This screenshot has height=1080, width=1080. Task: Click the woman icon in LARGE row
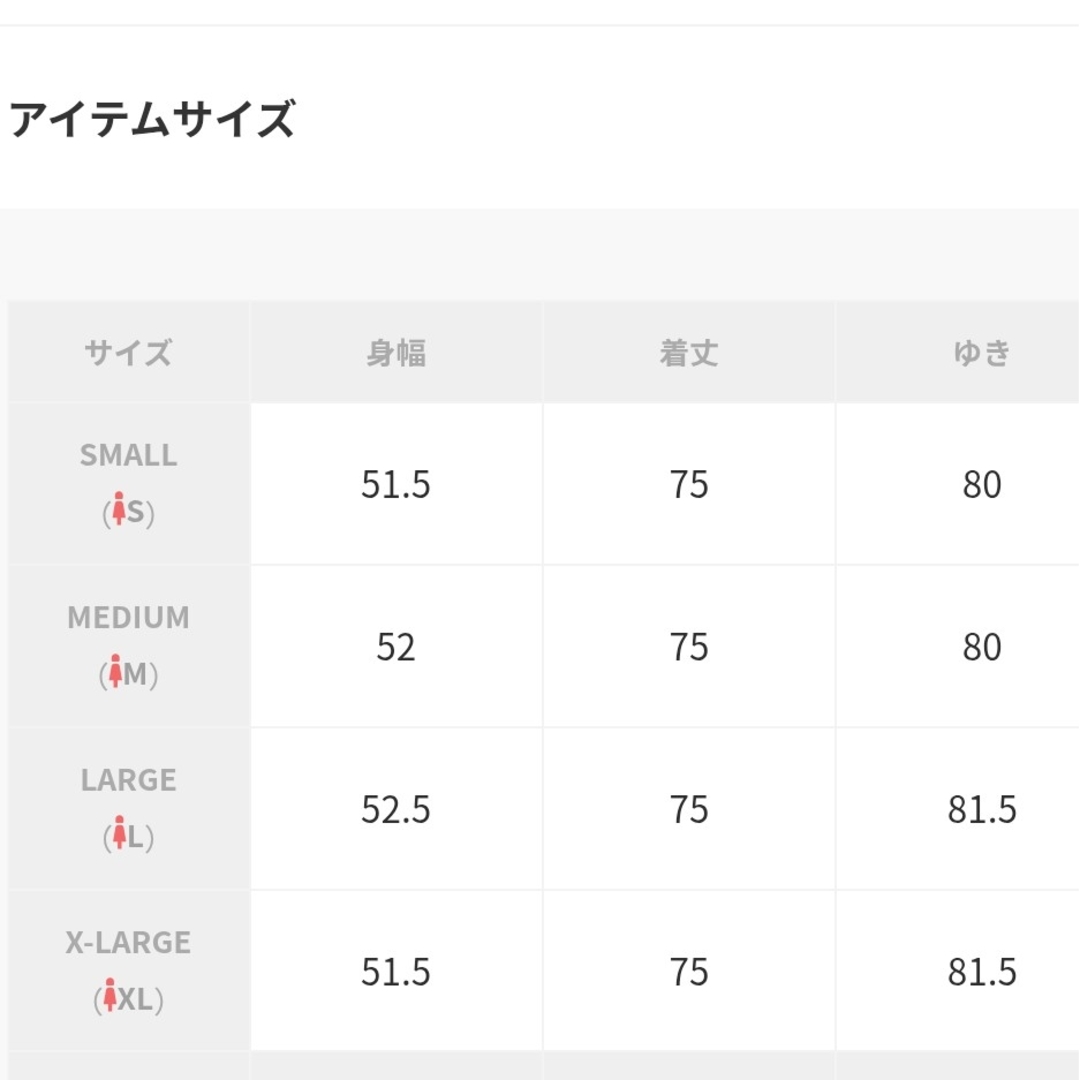pyautogui.click(x=119, y=833)
